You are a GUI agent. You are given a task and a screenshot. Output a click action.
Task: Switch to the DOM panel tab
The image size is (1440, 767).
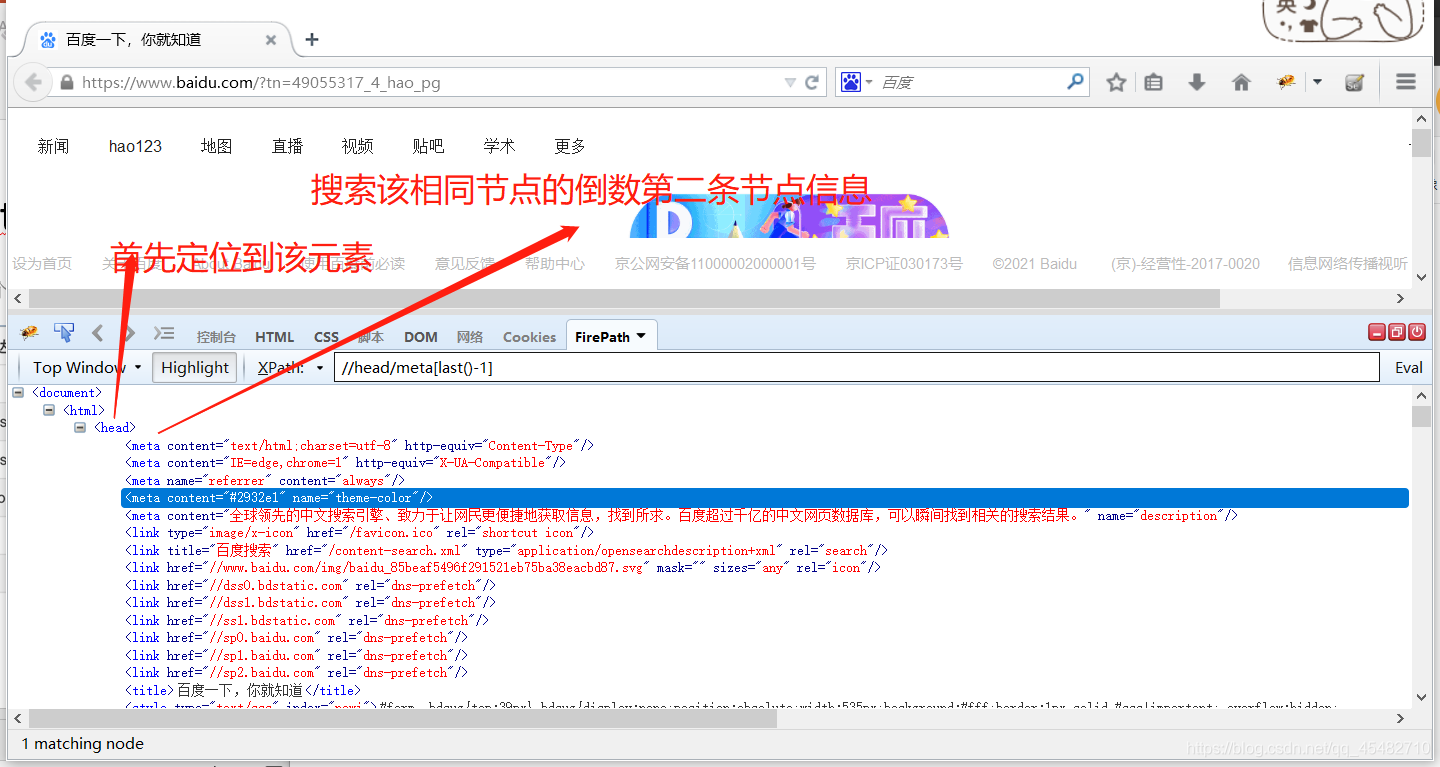click(421, 337)
